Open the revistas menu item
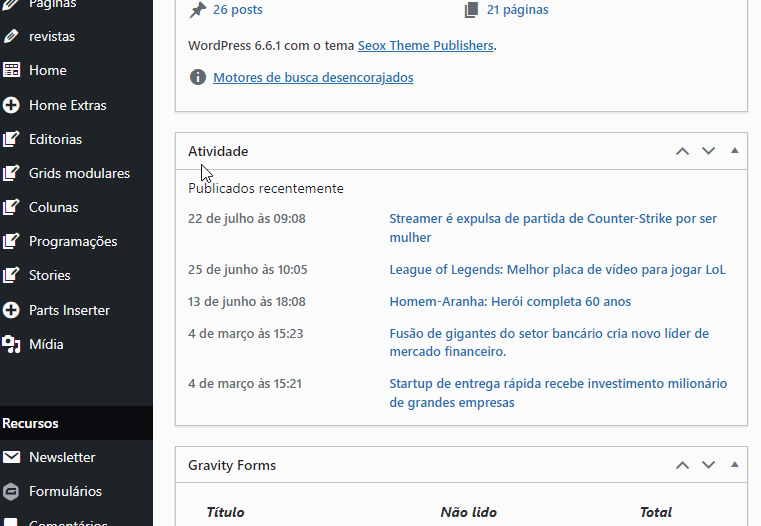Viewport: 761px width, 526px height. click(52, 36)
